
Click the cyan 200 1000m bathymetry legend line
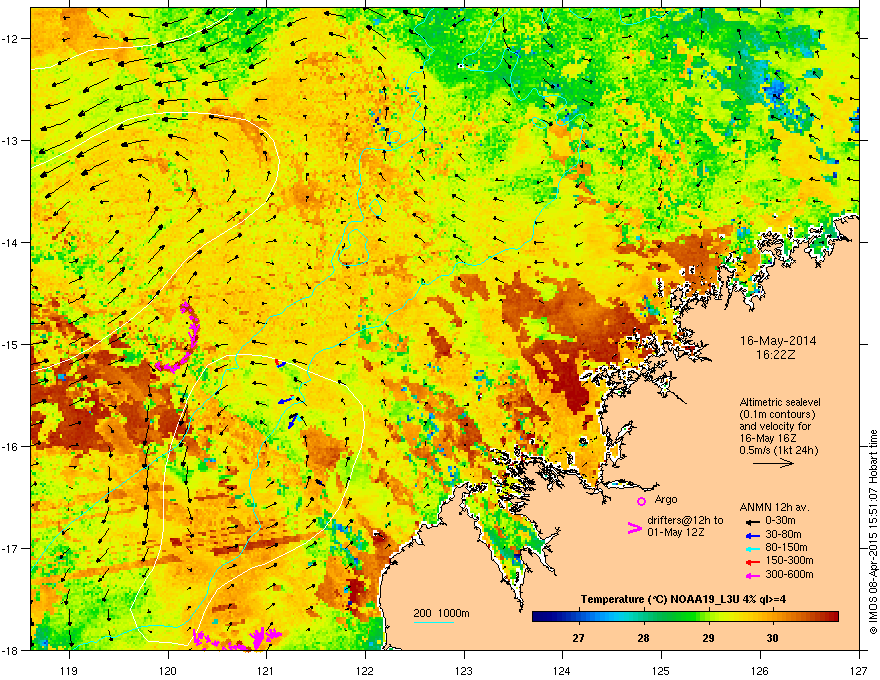coord(433,622)
